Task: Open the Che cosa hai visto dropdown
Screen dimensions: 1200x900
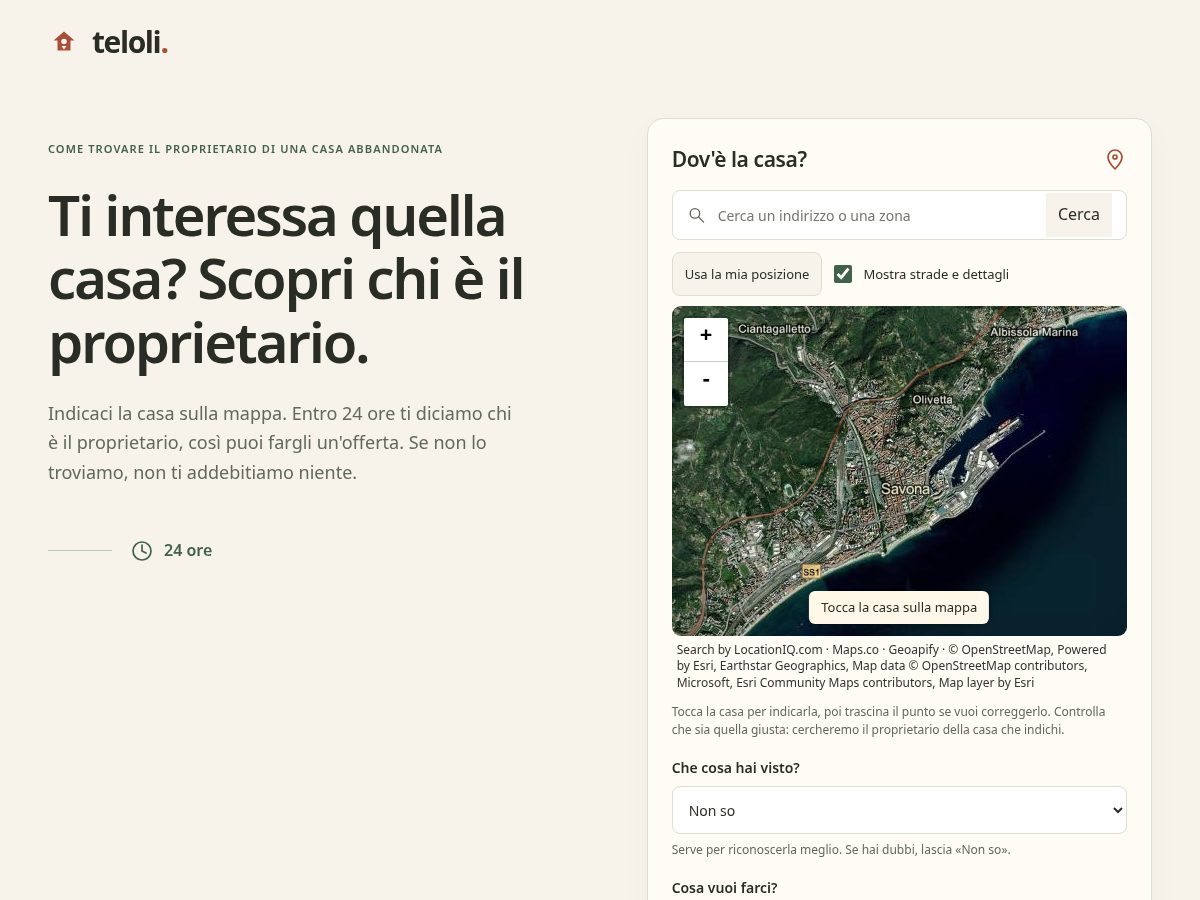Action: coord(899,810)
